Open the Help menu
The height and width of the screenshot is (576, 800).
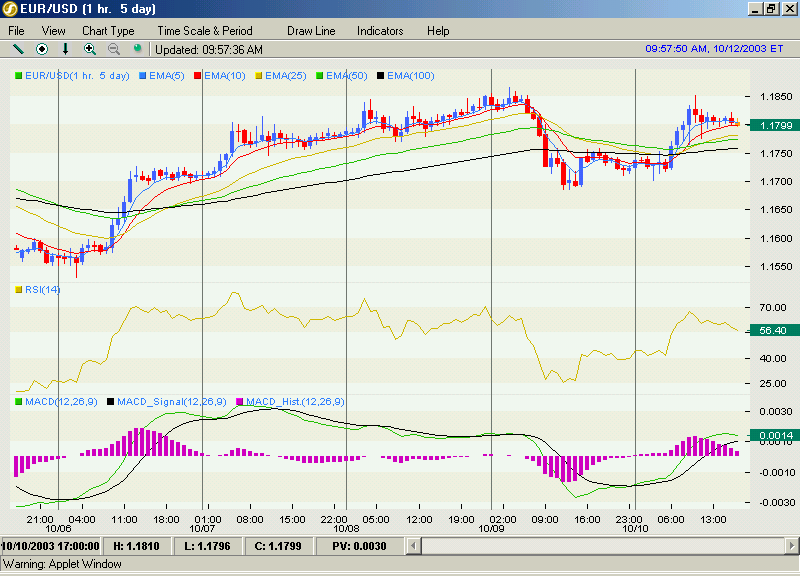point(438,31)
